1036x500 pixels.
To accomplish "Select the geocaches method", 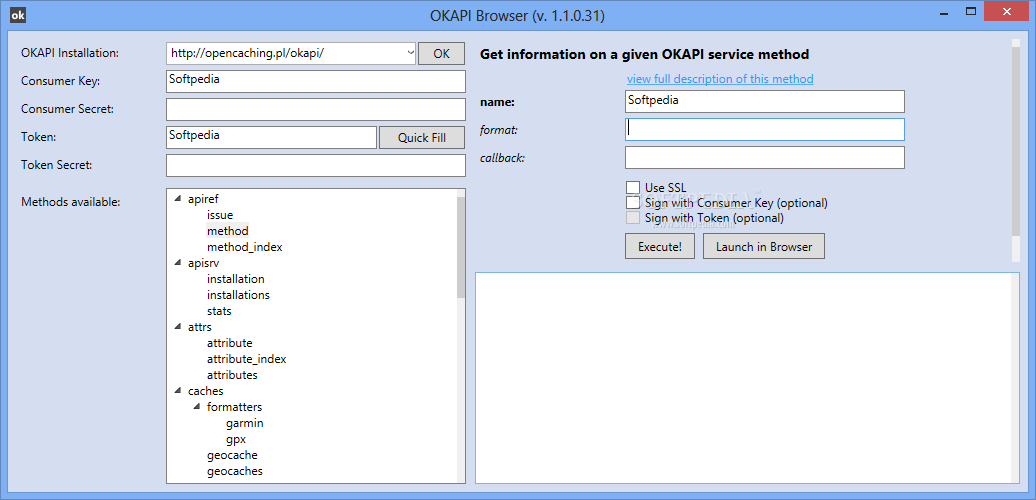I will [x=235, y=471].
